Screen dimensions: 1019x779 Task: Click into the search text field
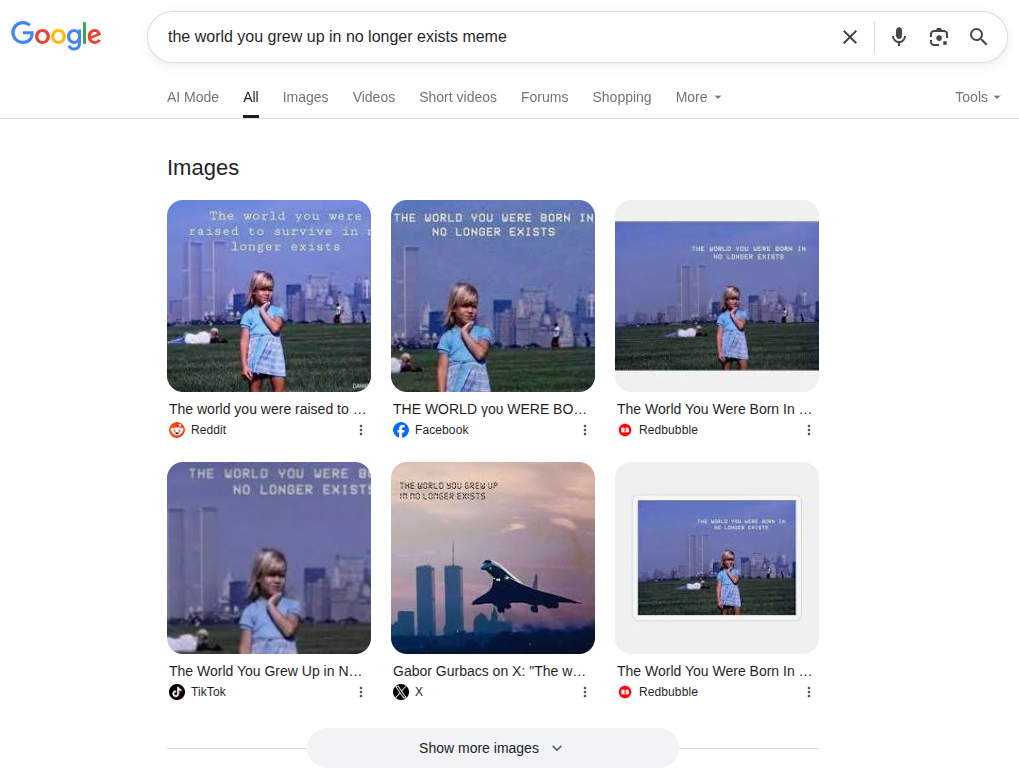[x=494, y=37]
